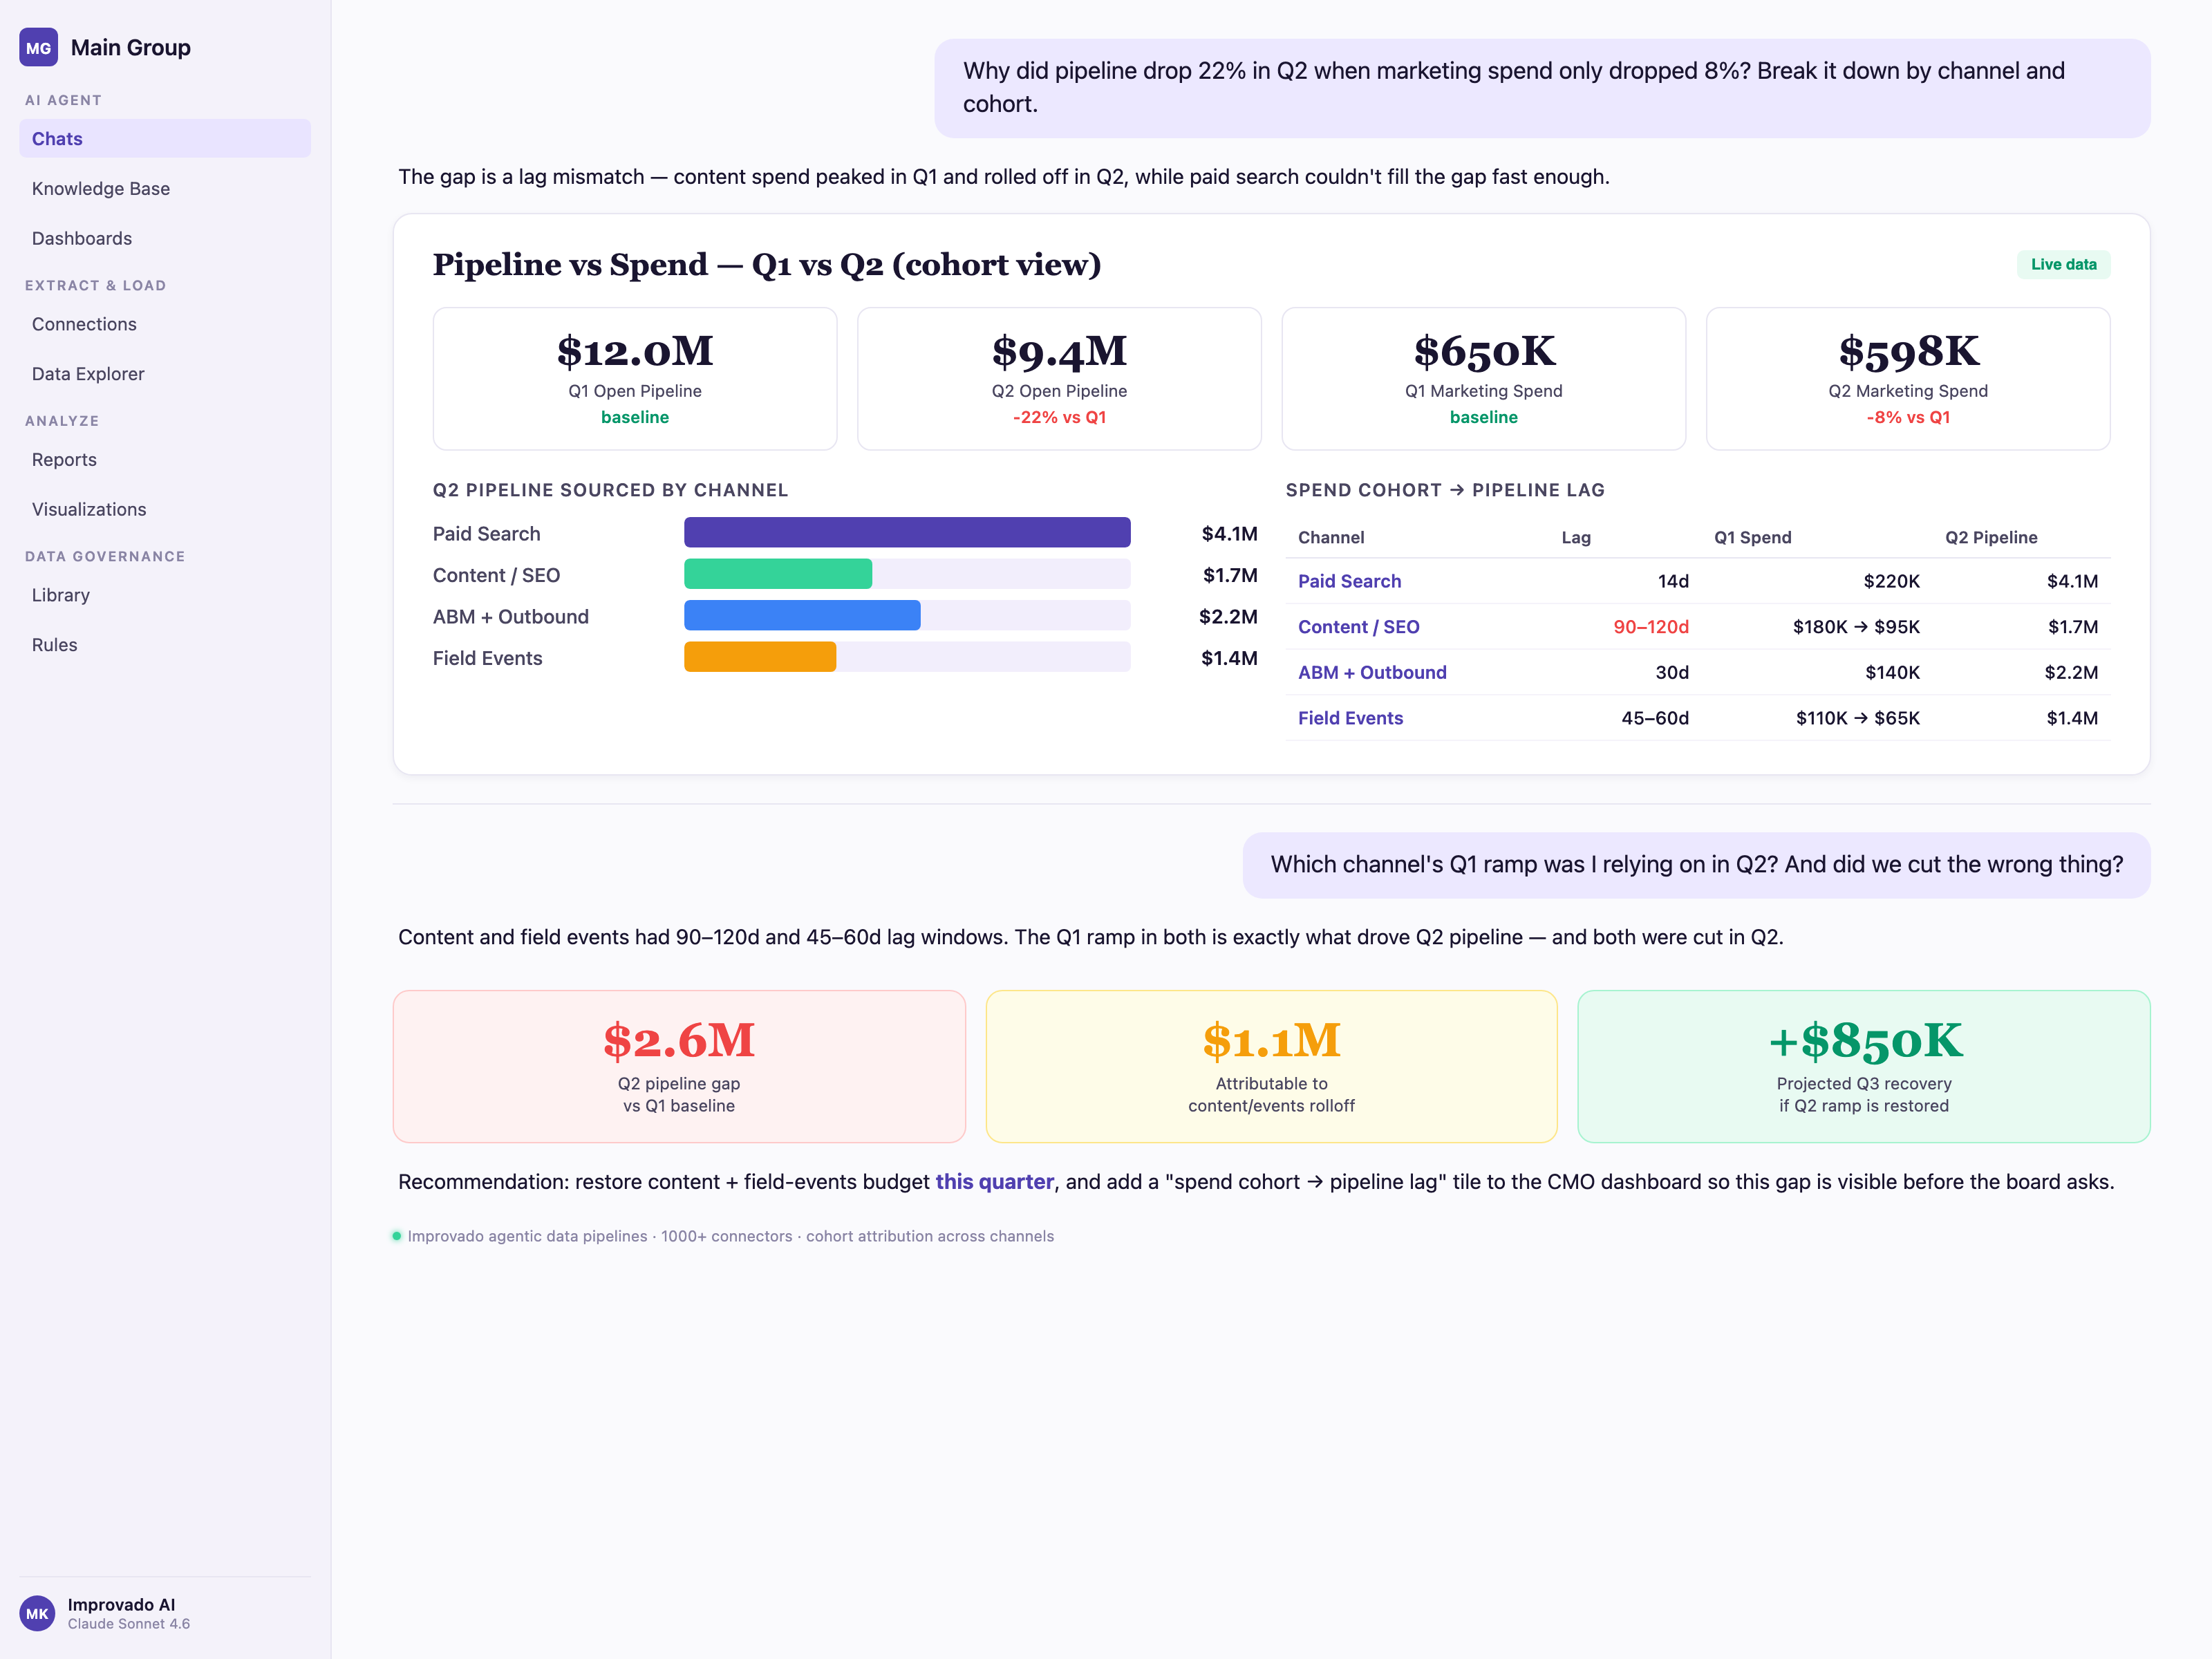2212x1659 pixels.
Task: Select the $9.4M Q2 Open Pipeline card
Action: [1059, 378]
